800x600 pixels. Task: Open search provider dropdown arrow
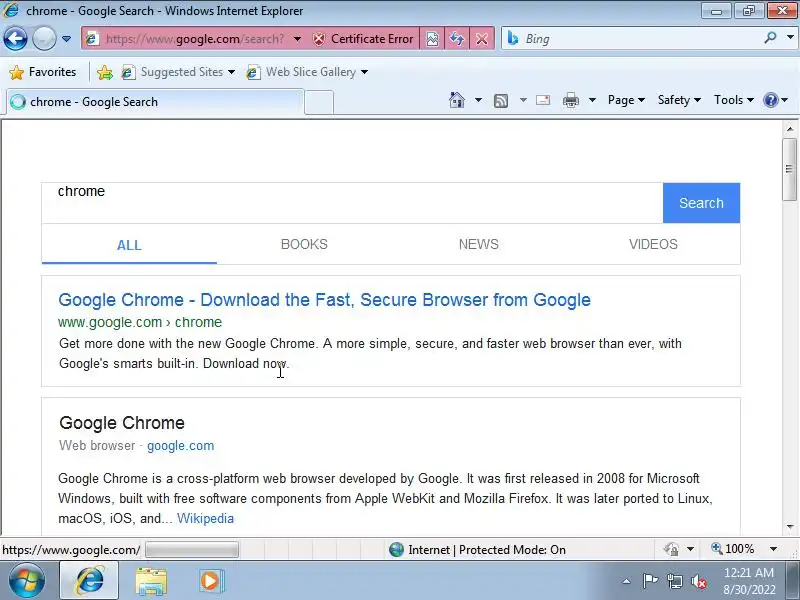[790, 38]
